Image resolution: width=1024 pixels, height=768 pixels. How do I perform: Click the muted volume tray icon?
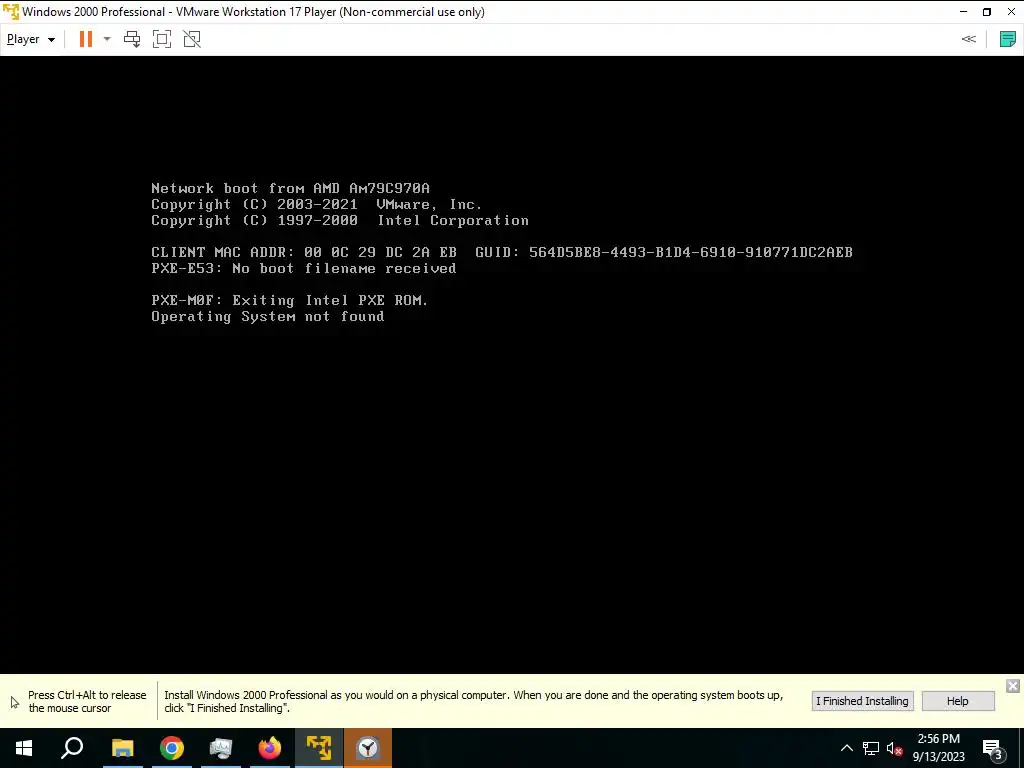tap(894, 748)
